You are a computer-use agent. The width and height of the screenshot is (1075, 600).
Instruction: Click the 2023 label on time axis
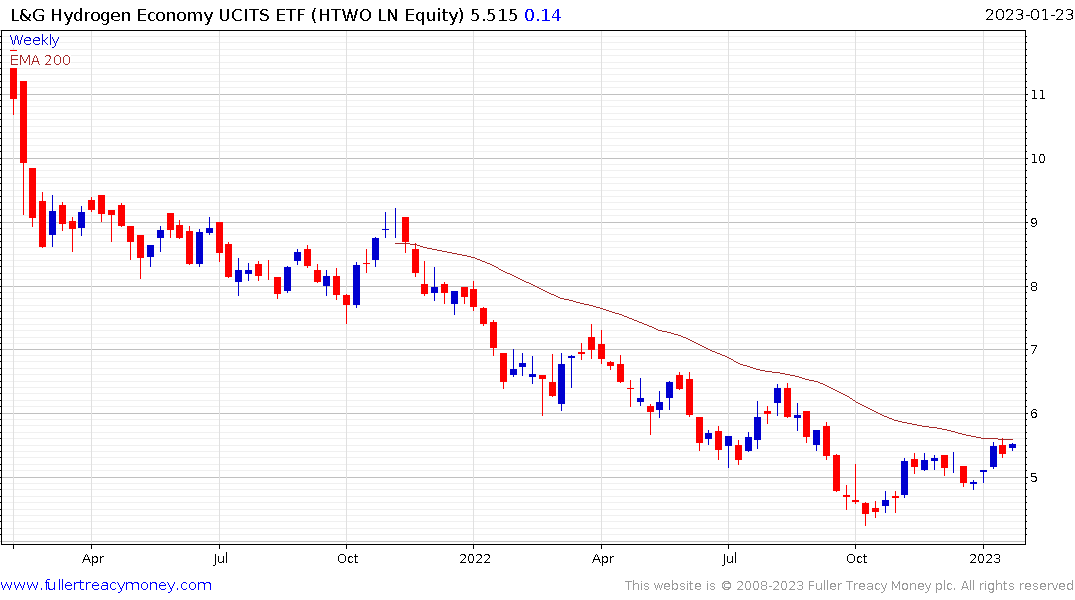pyautogui.click(x=985, y=558)
